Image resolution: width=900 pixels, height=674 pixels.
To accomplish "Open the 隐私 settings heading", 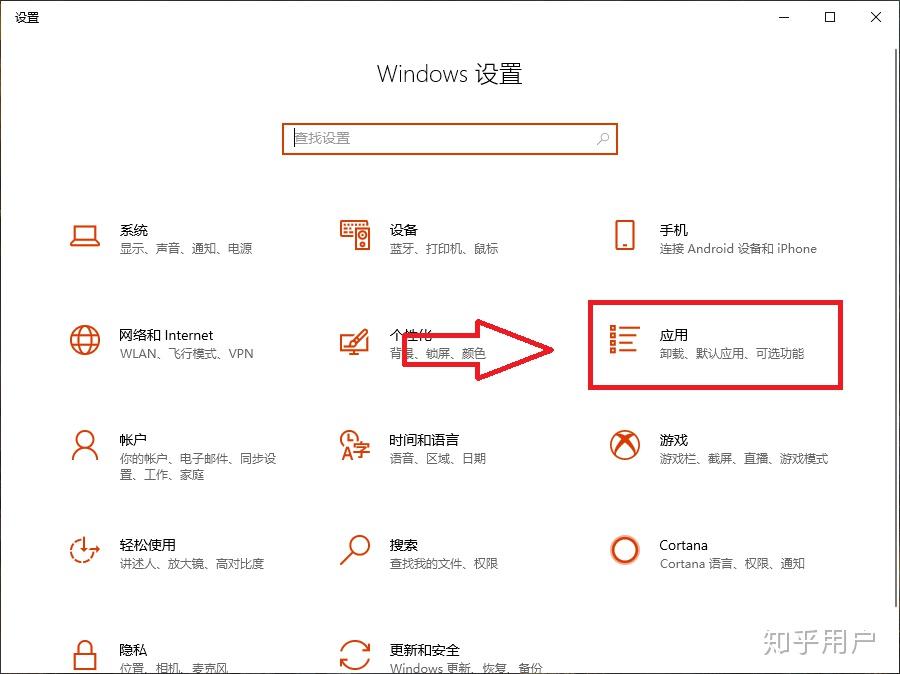I will pos(133,650).
